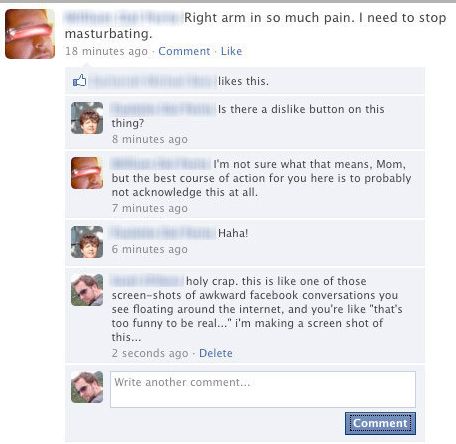Delete the 'holy crap' comment via Delete link
Screen dimensions: 456x444
click(216, 353)
